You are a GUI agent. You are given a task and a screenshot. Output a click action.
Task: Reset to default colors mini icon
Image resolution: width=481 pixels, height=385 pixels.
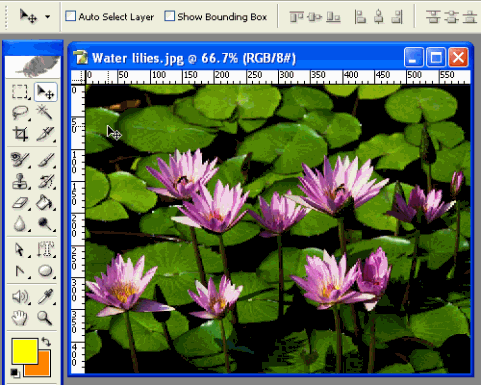point(15,372)
